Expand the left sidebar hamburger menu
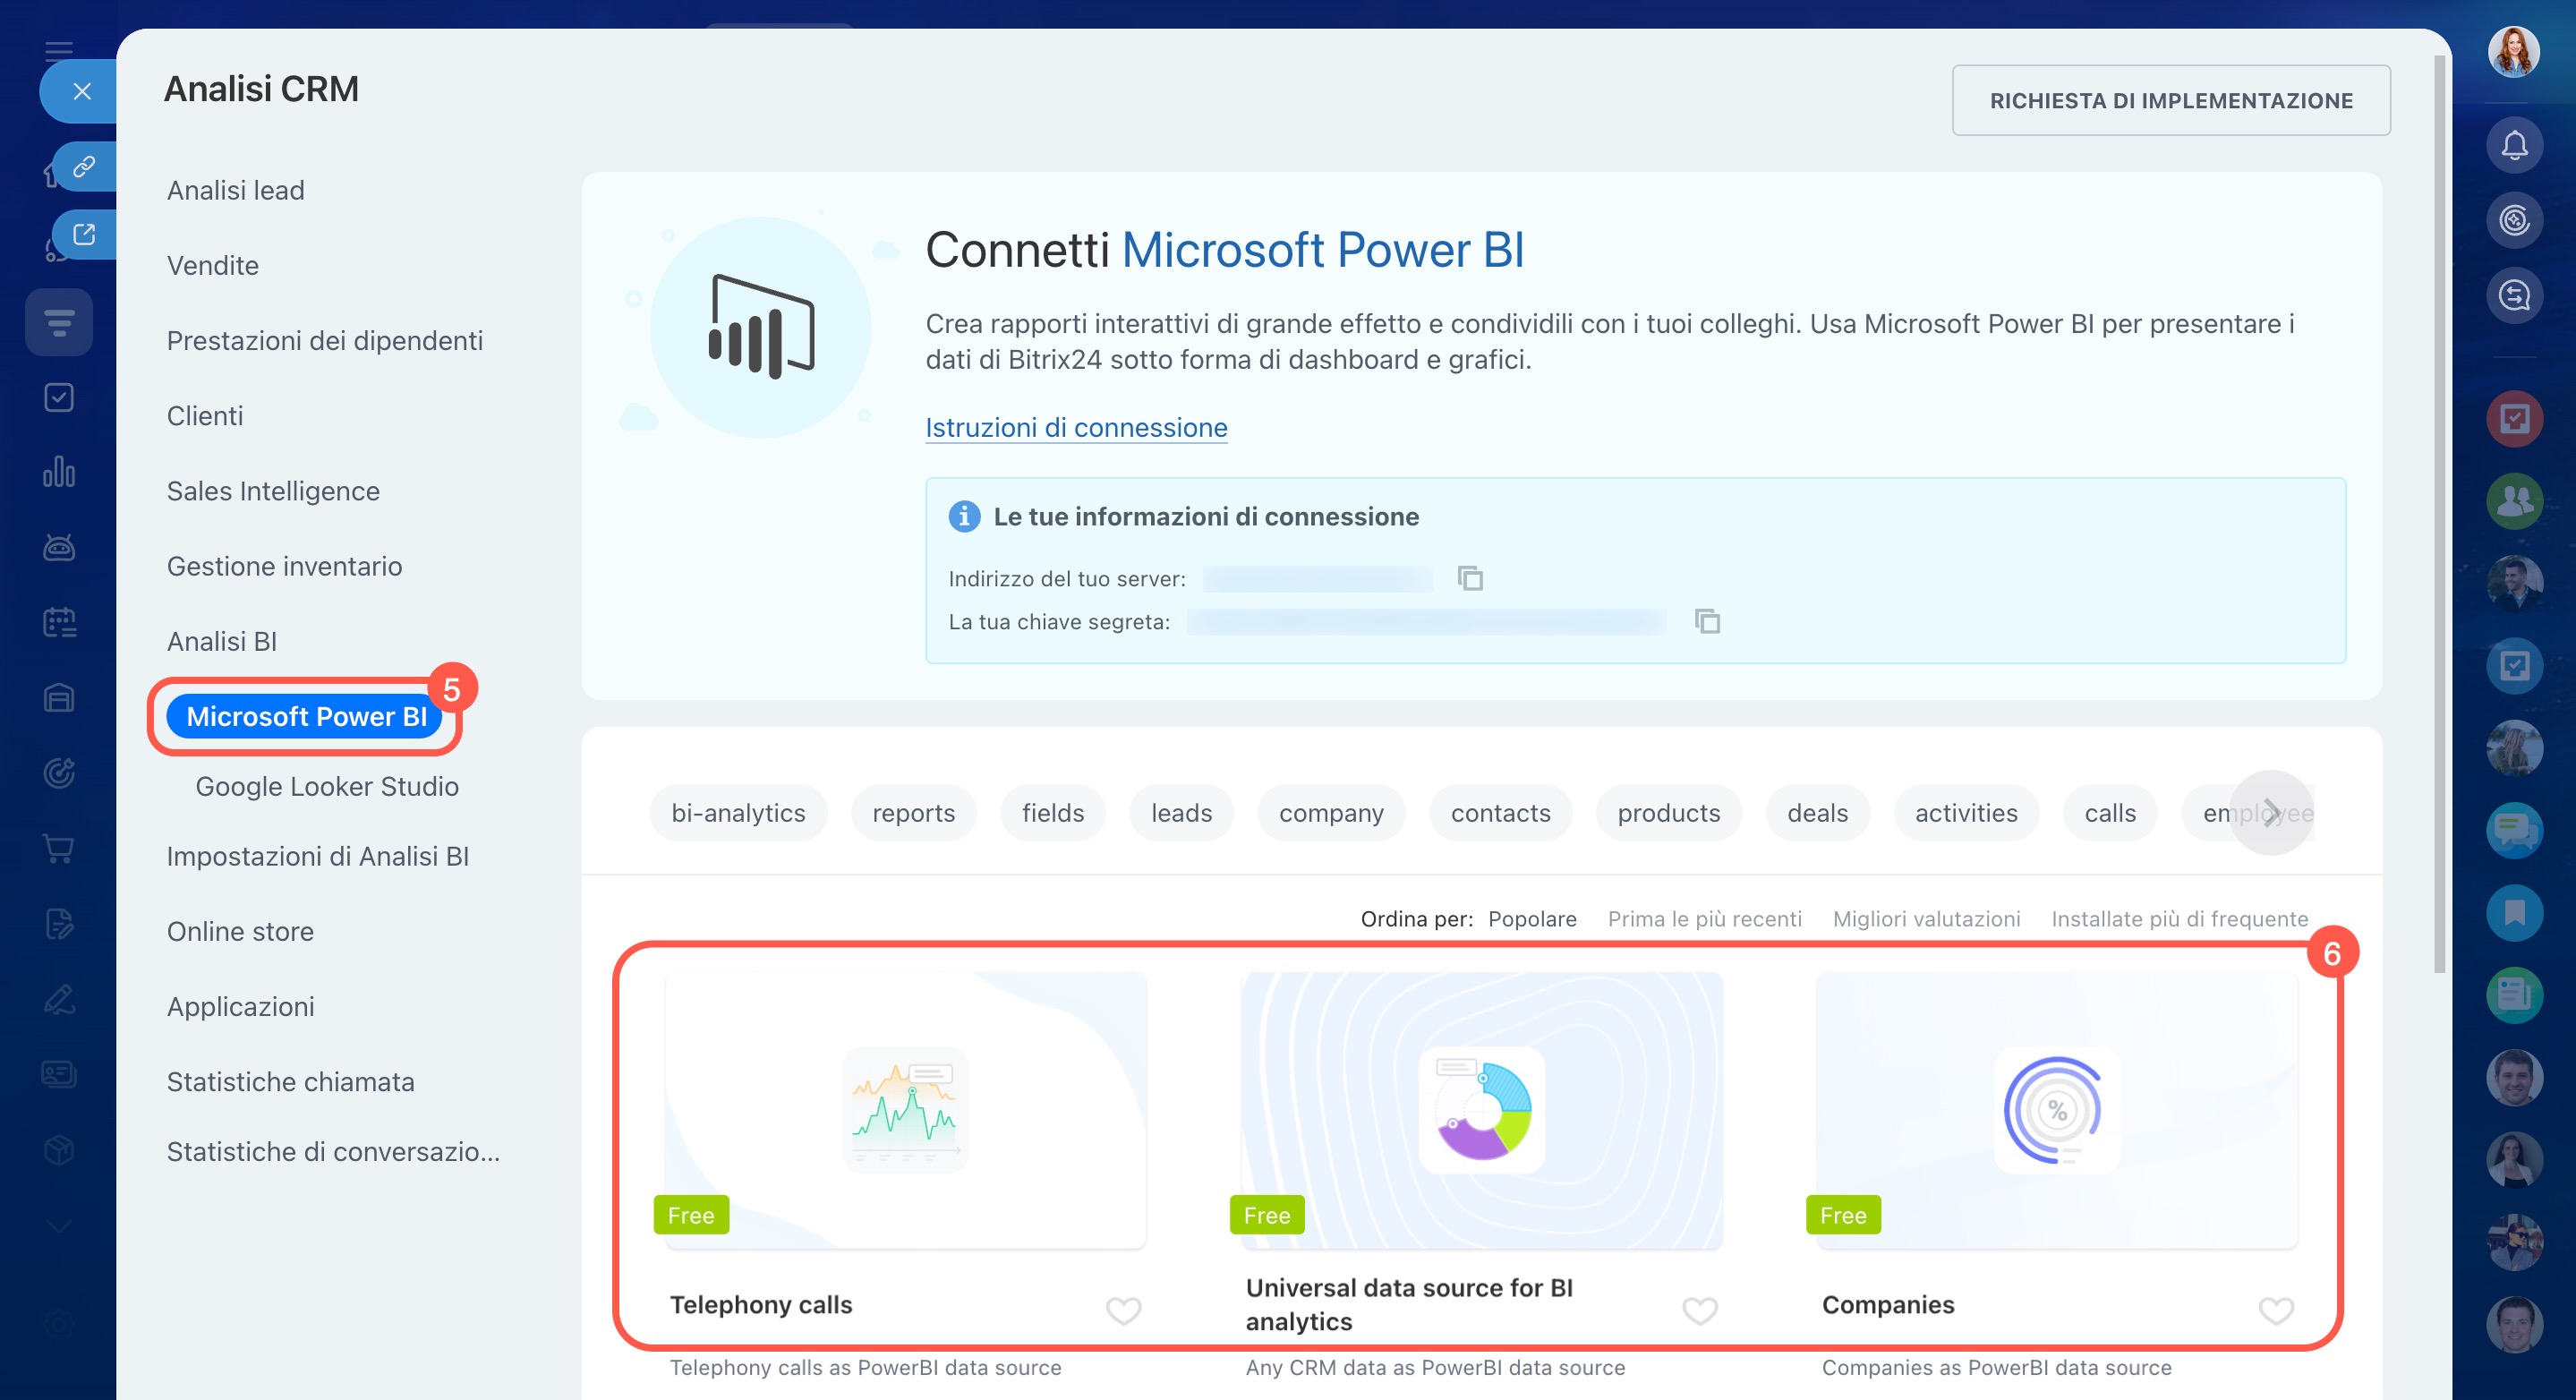Viewport: 2576px width, 1400px height. click(59, 50)
